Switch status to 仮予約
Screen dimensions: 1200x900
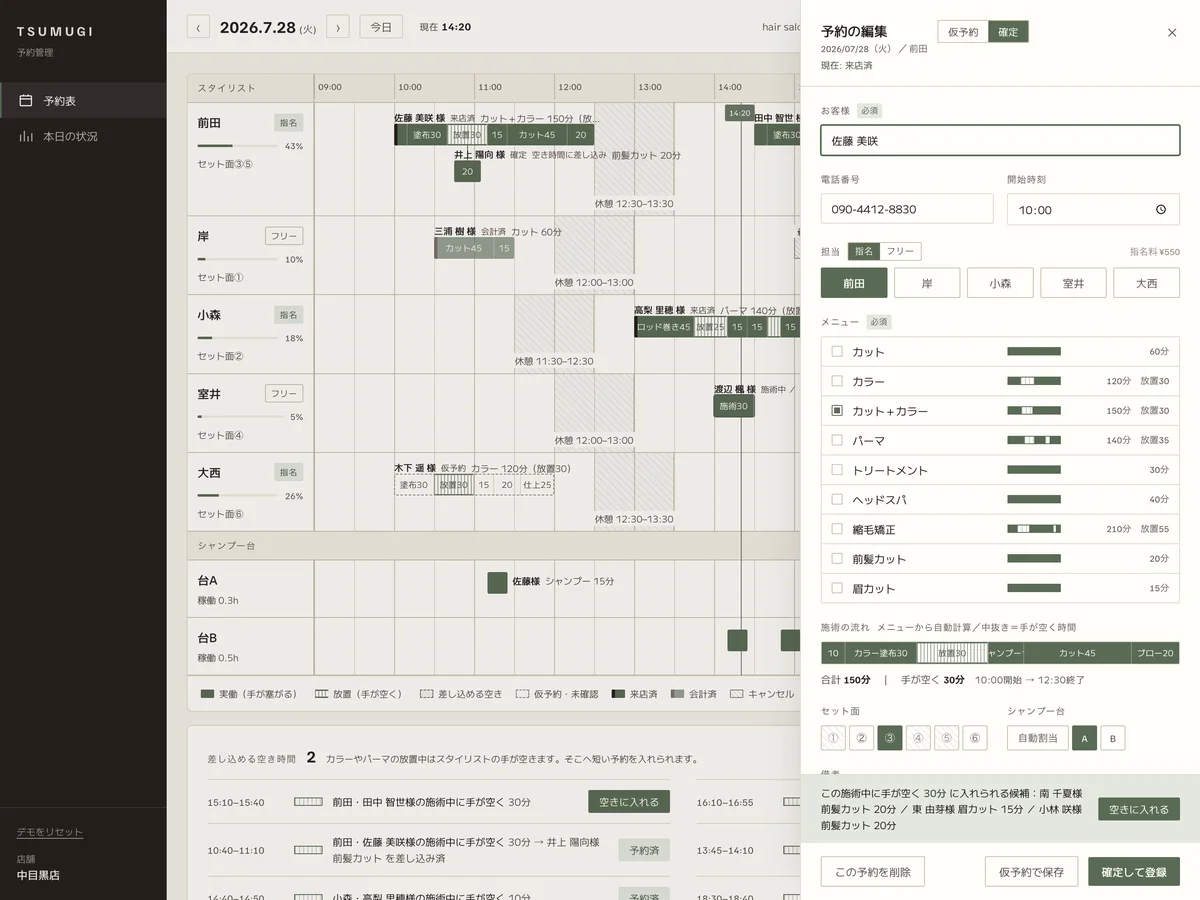963,32
